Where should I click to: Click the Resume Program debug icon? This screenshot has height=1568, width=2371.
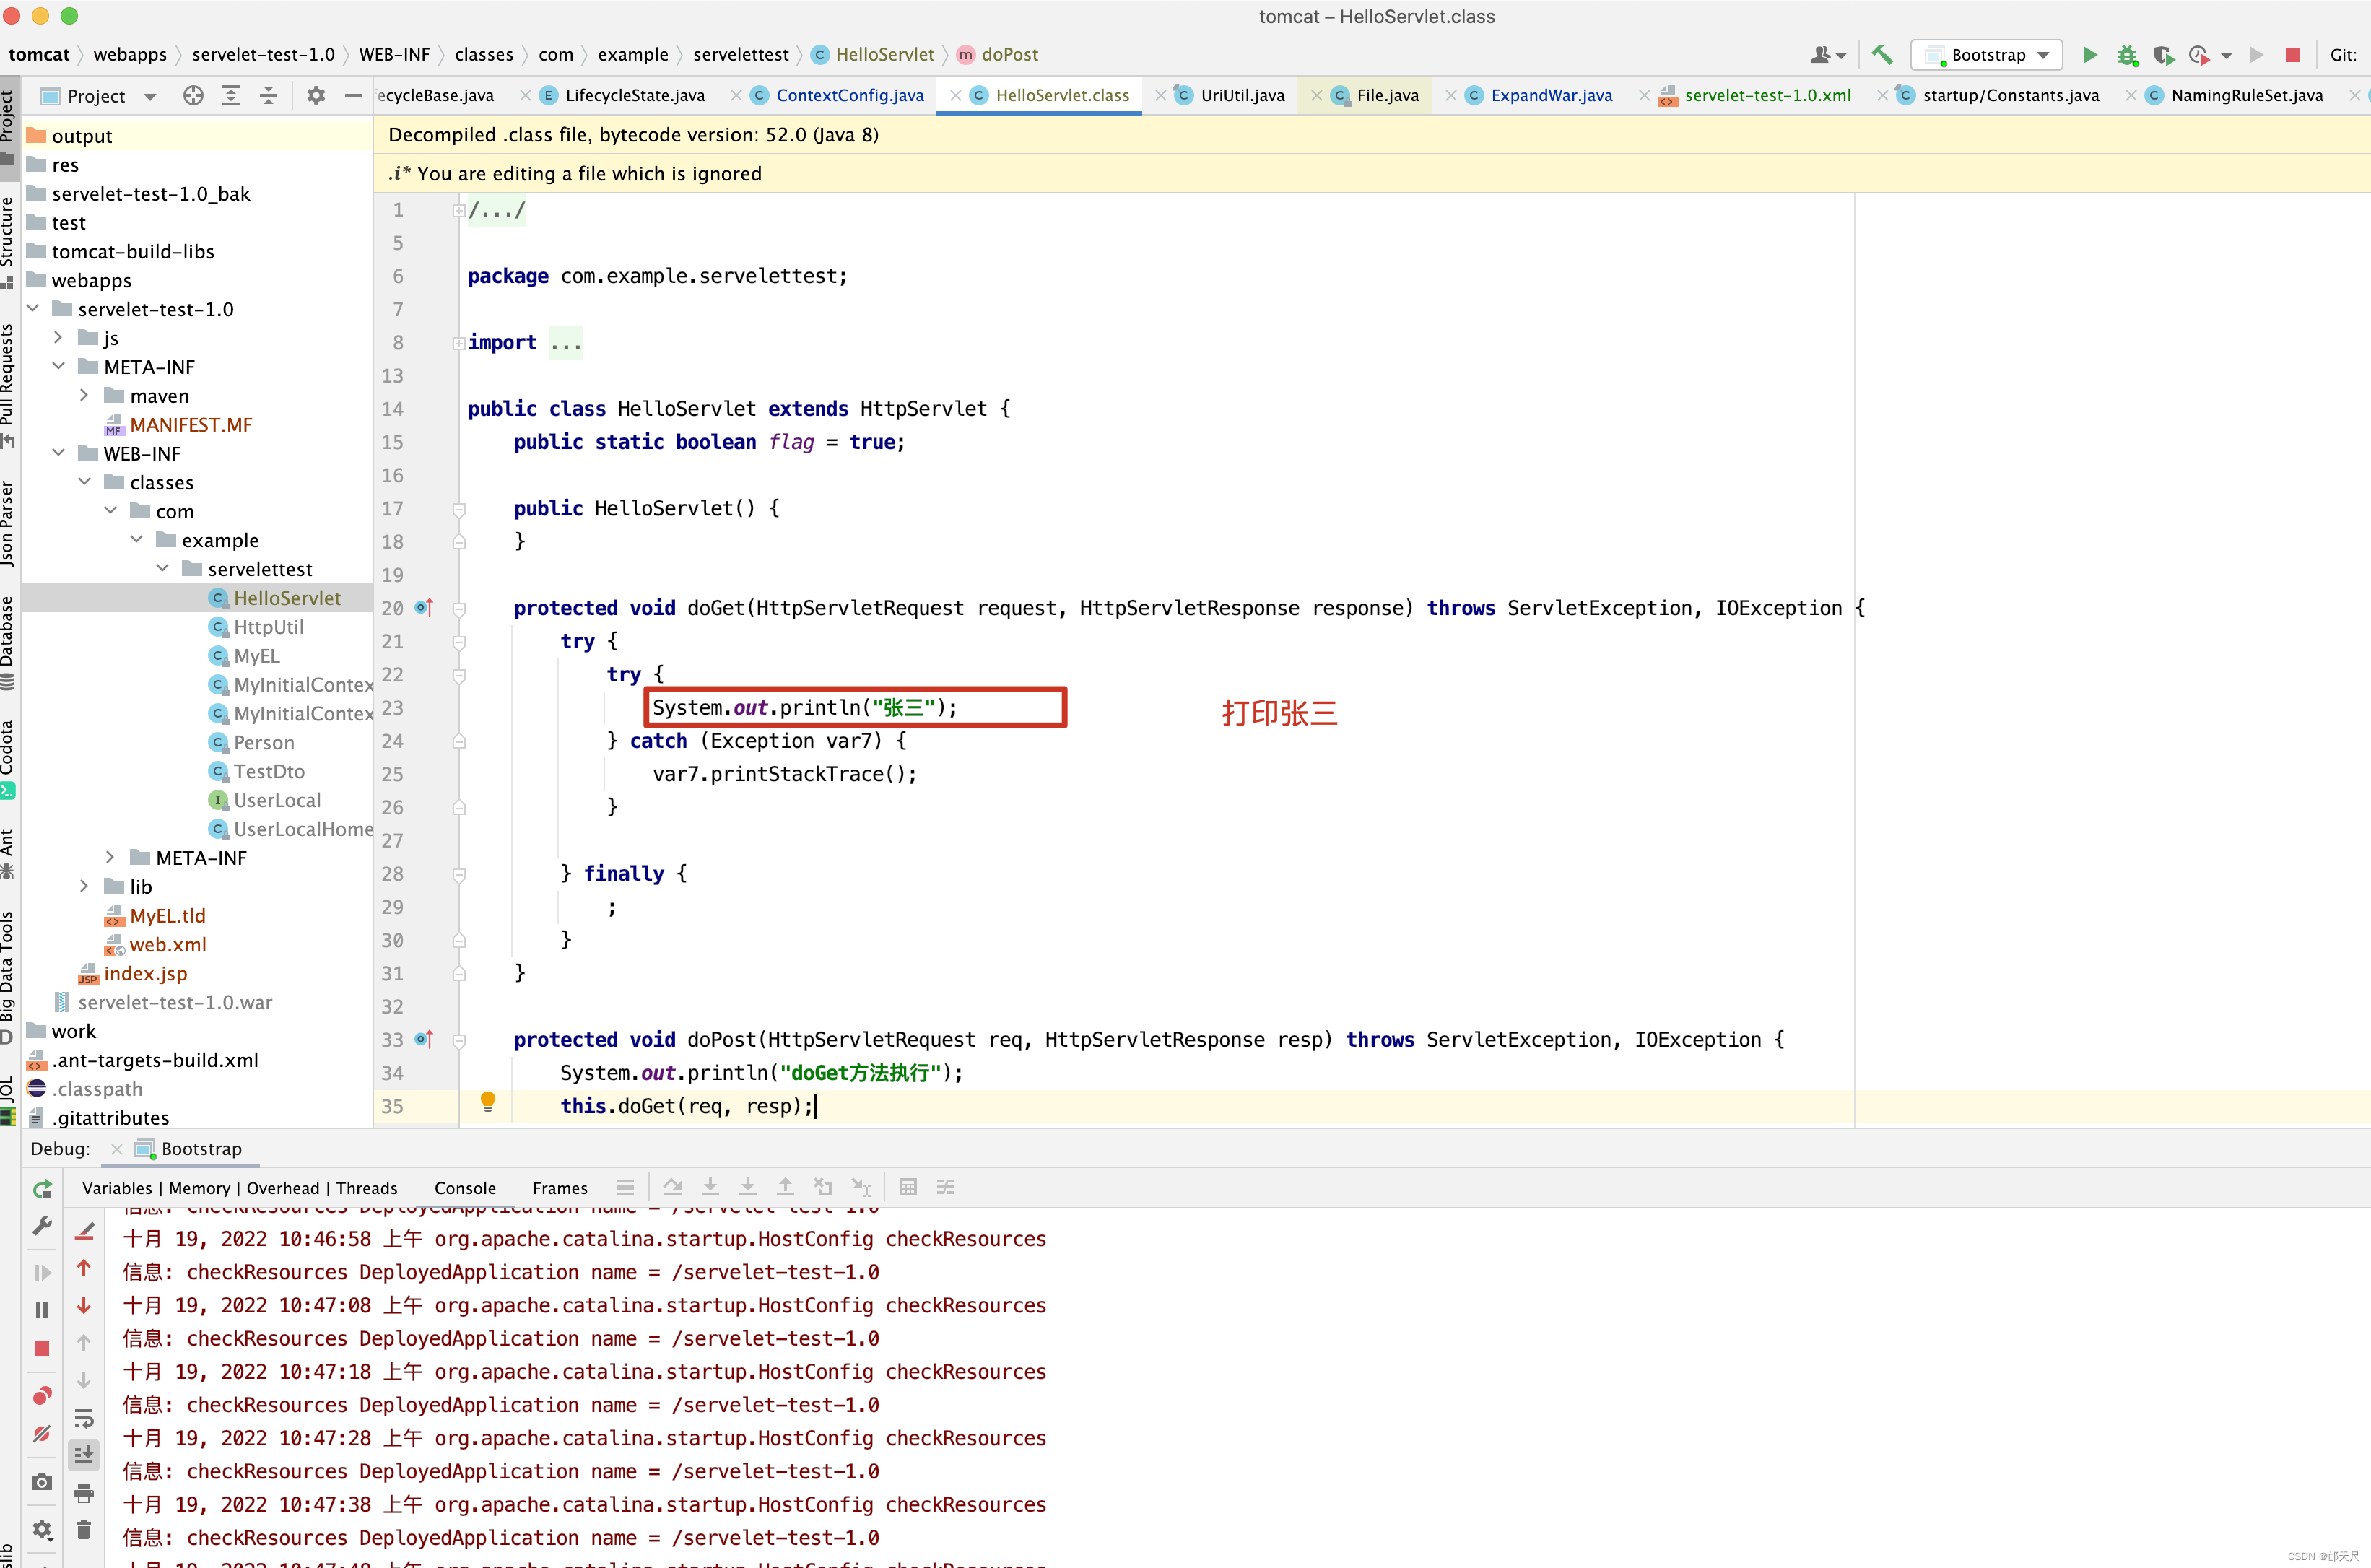40,1271
